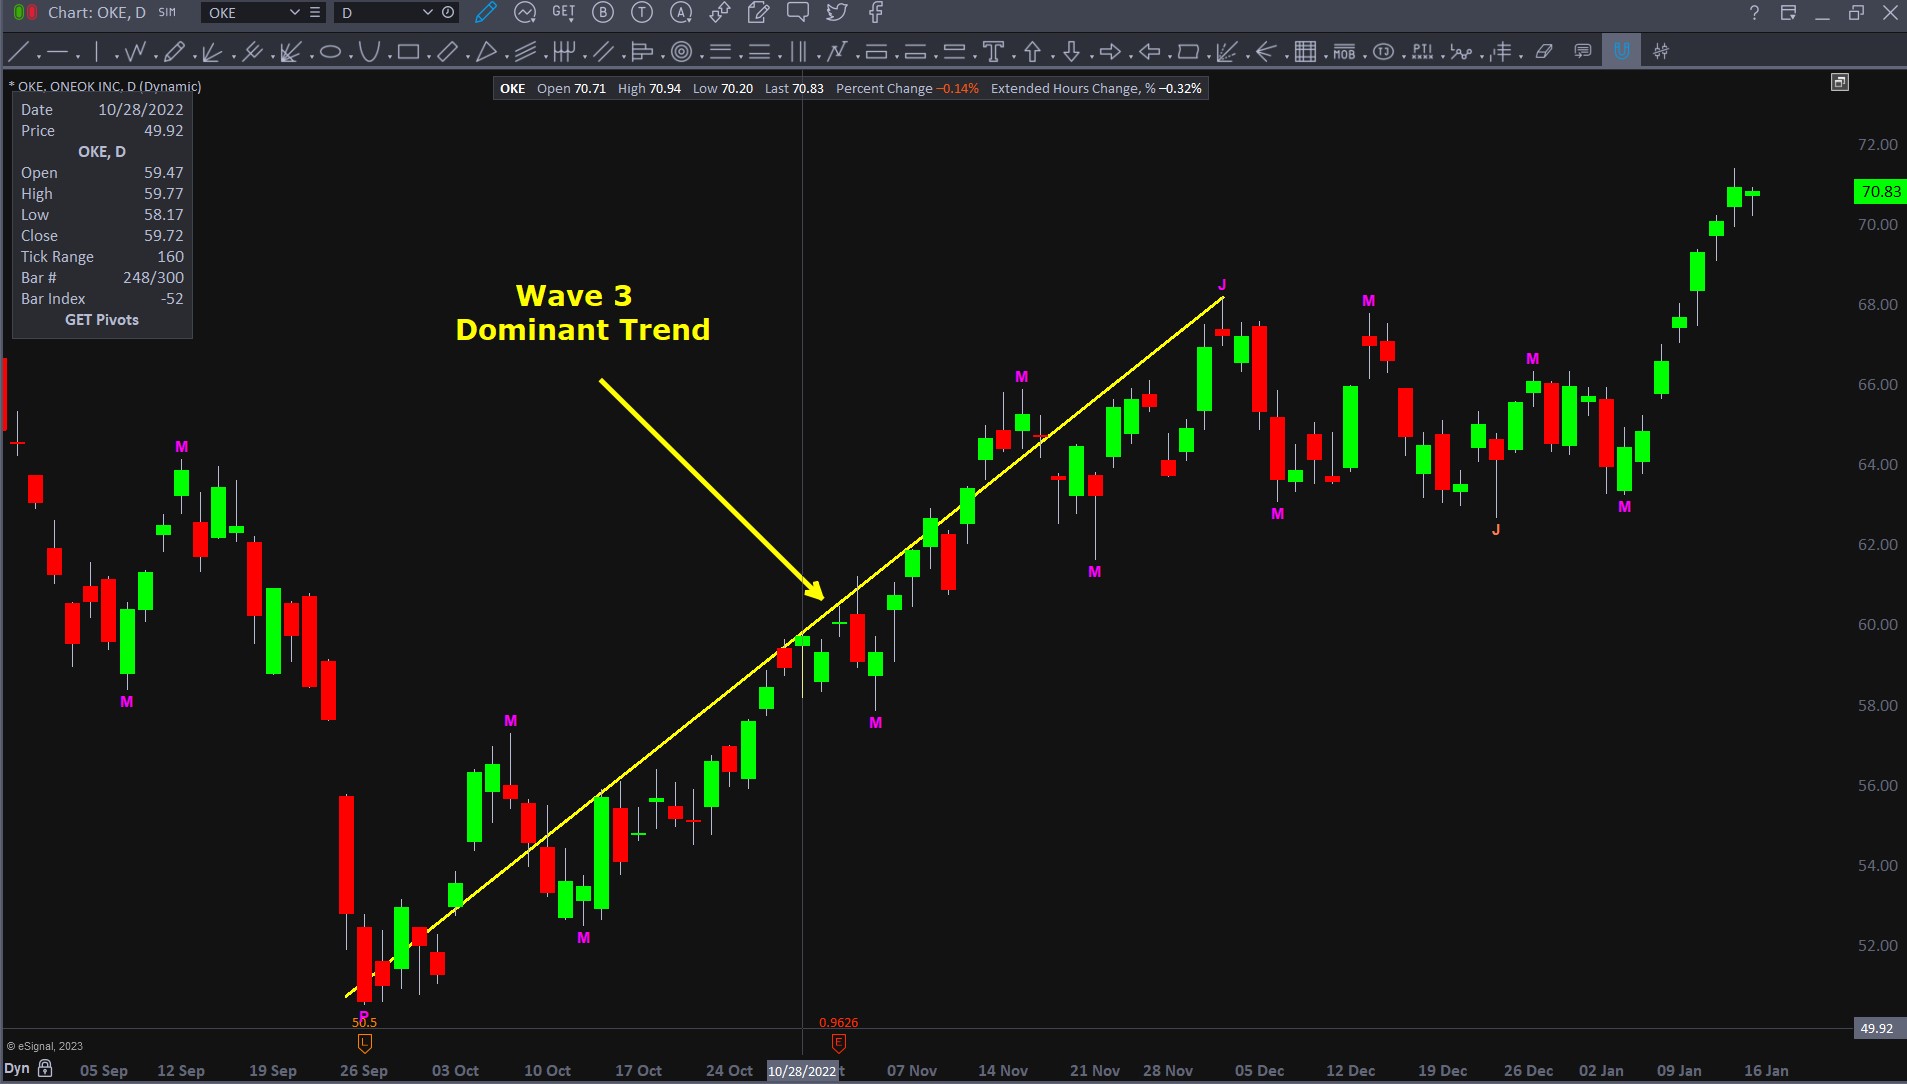This screenshot has width=1907, height=1084.
Task: Click the 70.83 last price label
Action: pos(1880,191)
